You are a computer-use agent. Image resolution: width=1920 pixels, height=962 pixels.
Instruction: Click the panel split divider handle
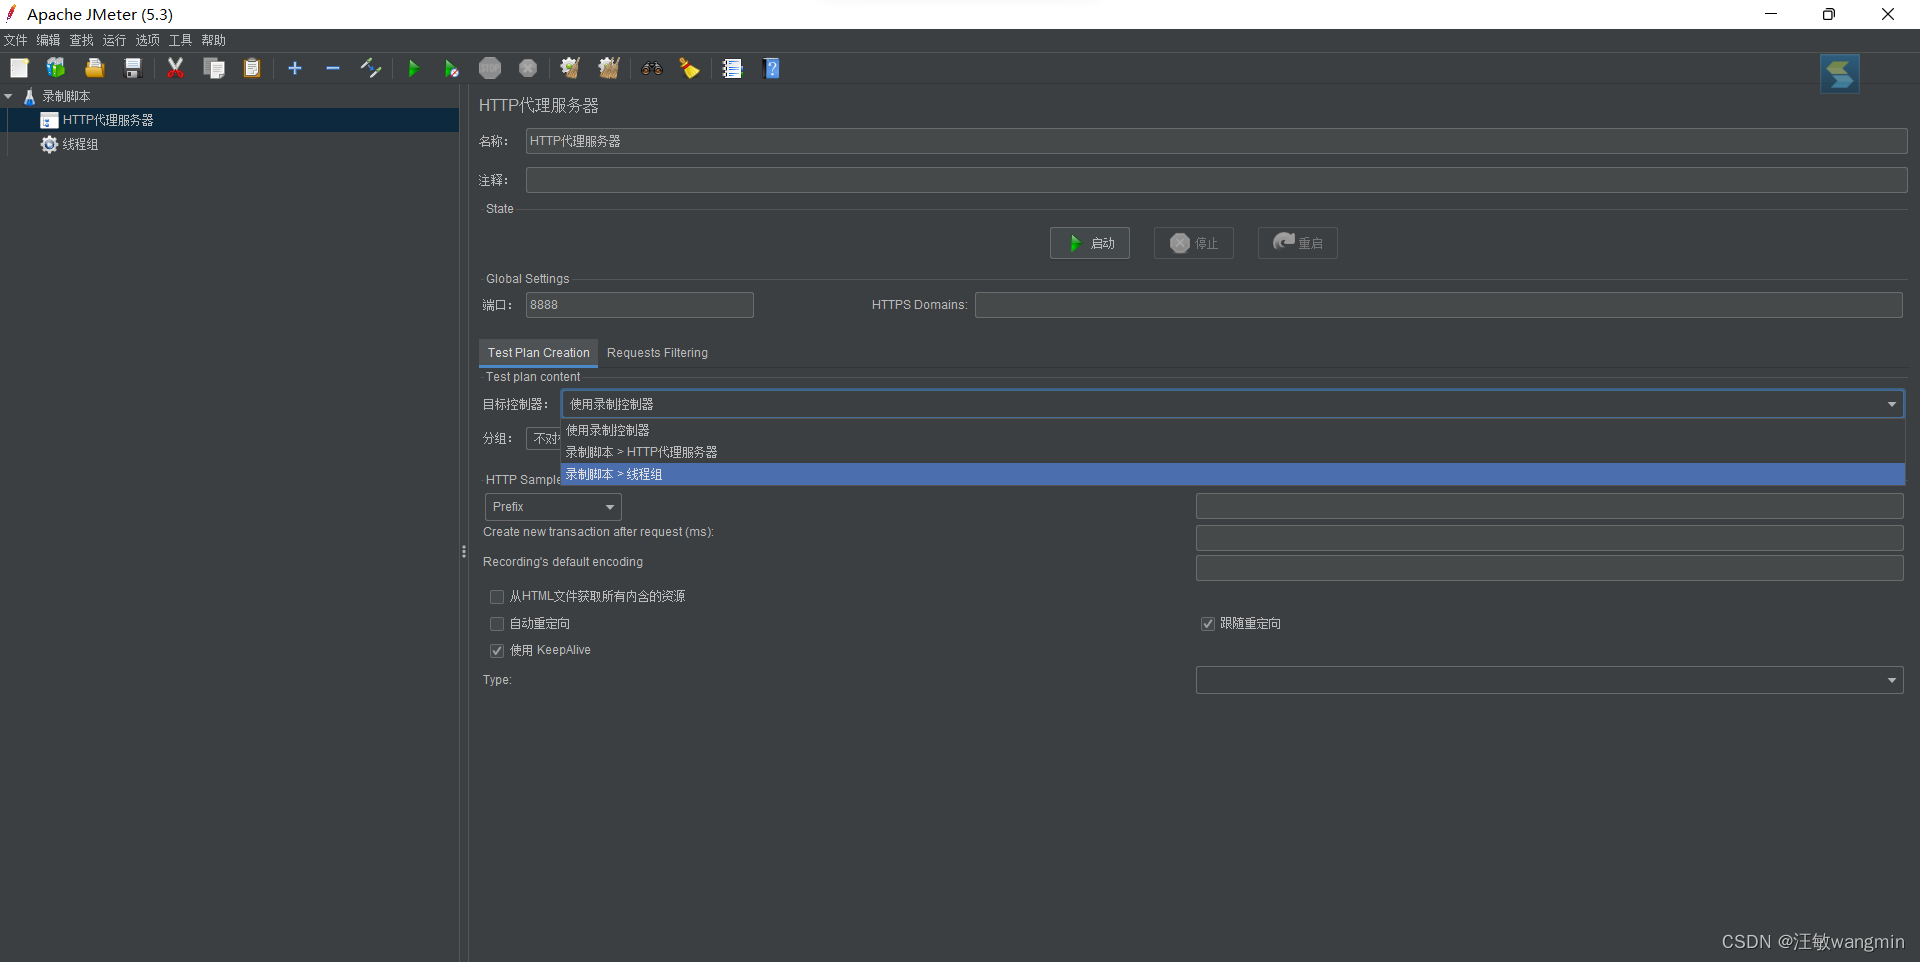(x=464, y=551)
